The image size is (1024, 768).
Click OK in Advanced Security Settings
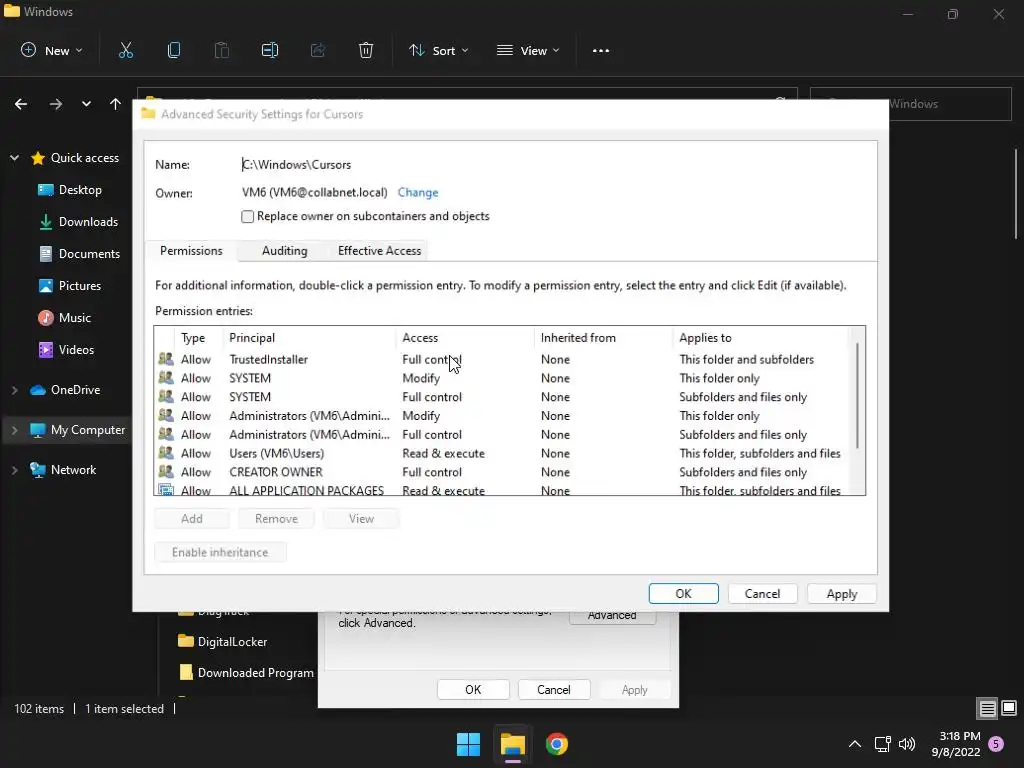click(x=683, y=594)
